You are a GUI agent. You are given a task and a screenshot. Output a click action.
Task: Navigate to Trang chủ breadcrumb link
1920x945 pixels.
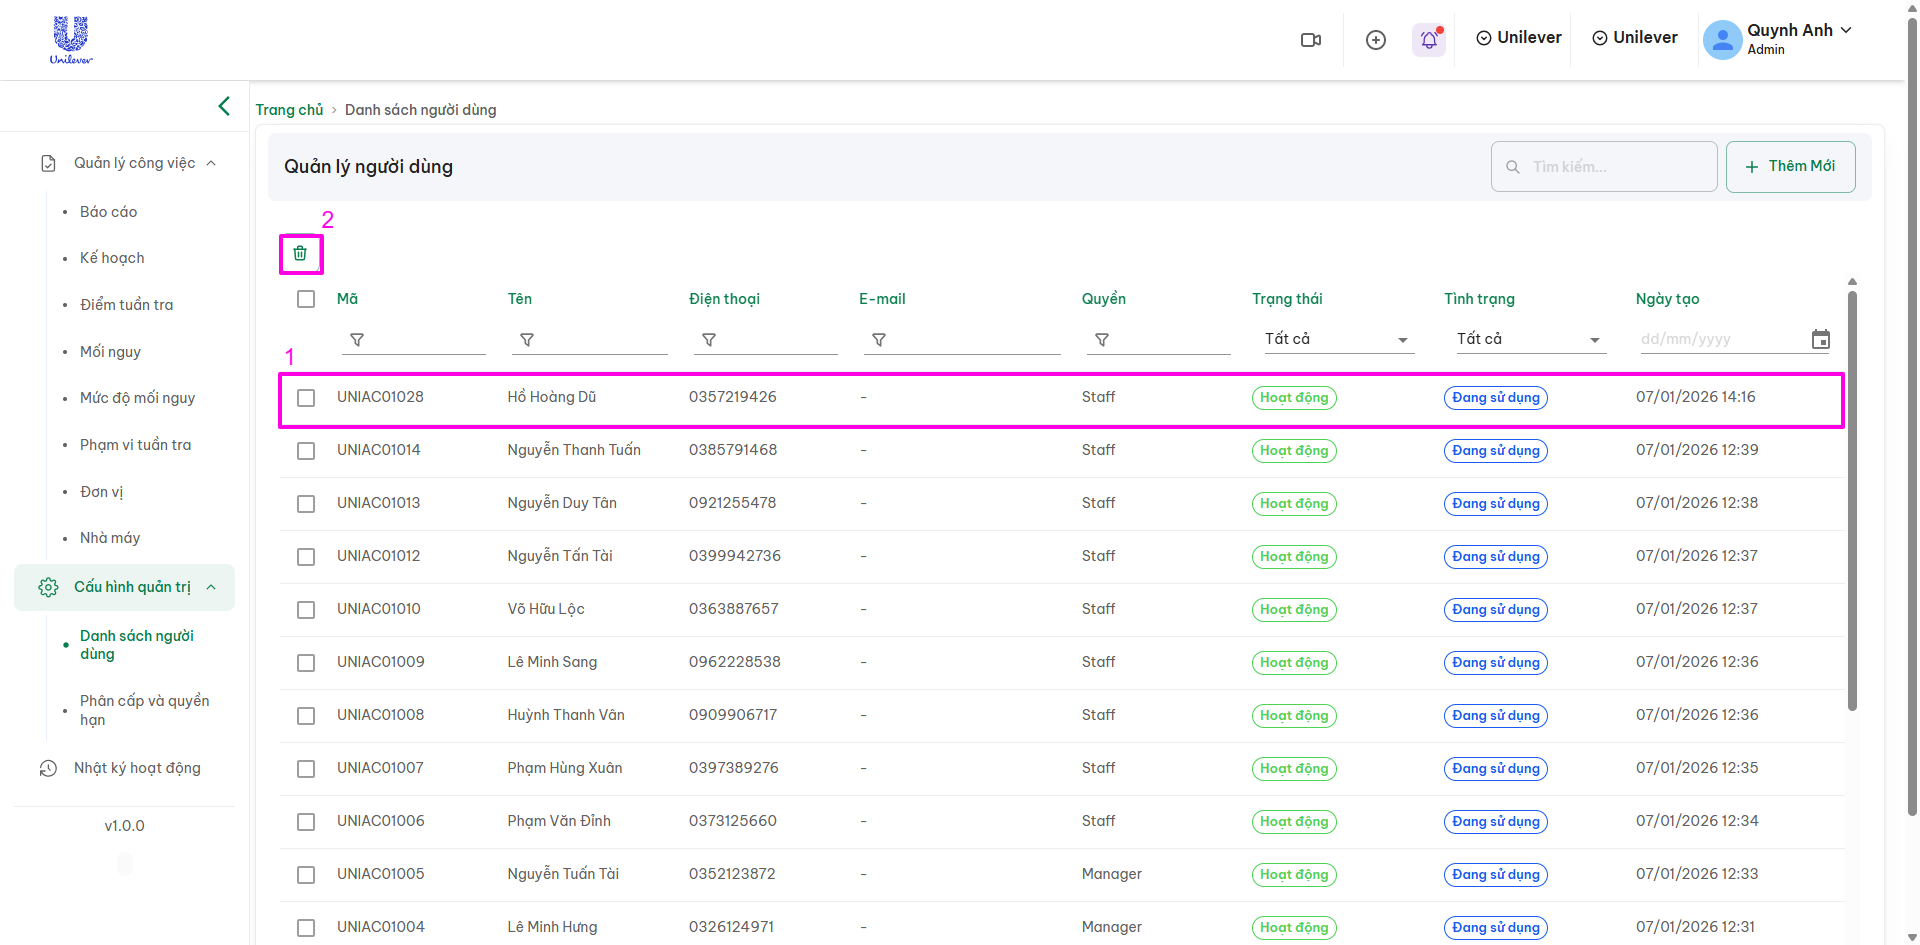click(x=289, y=110)
